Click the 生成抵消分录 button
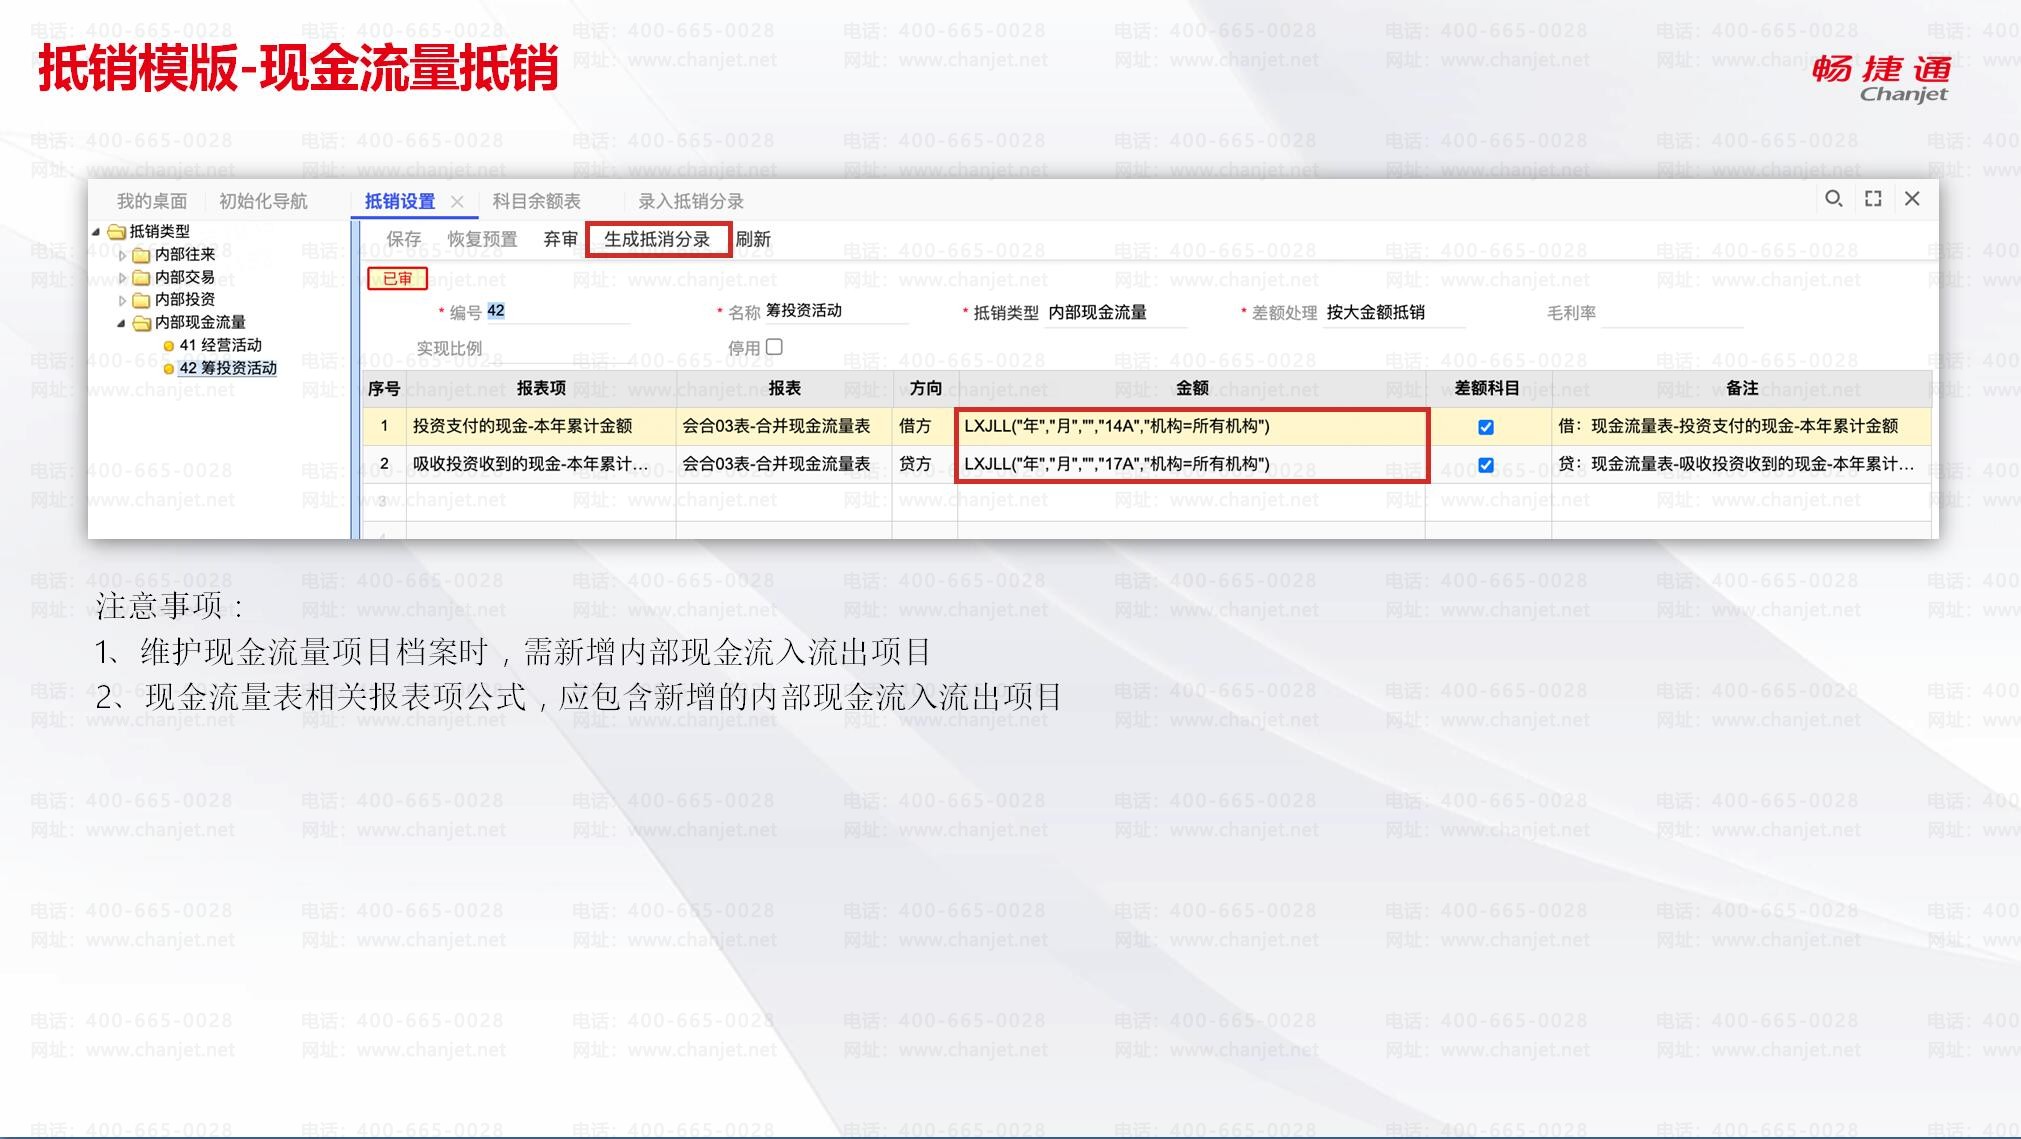Image resolution: width=2021 pixels, height=1139 pixels. (657, 240)
